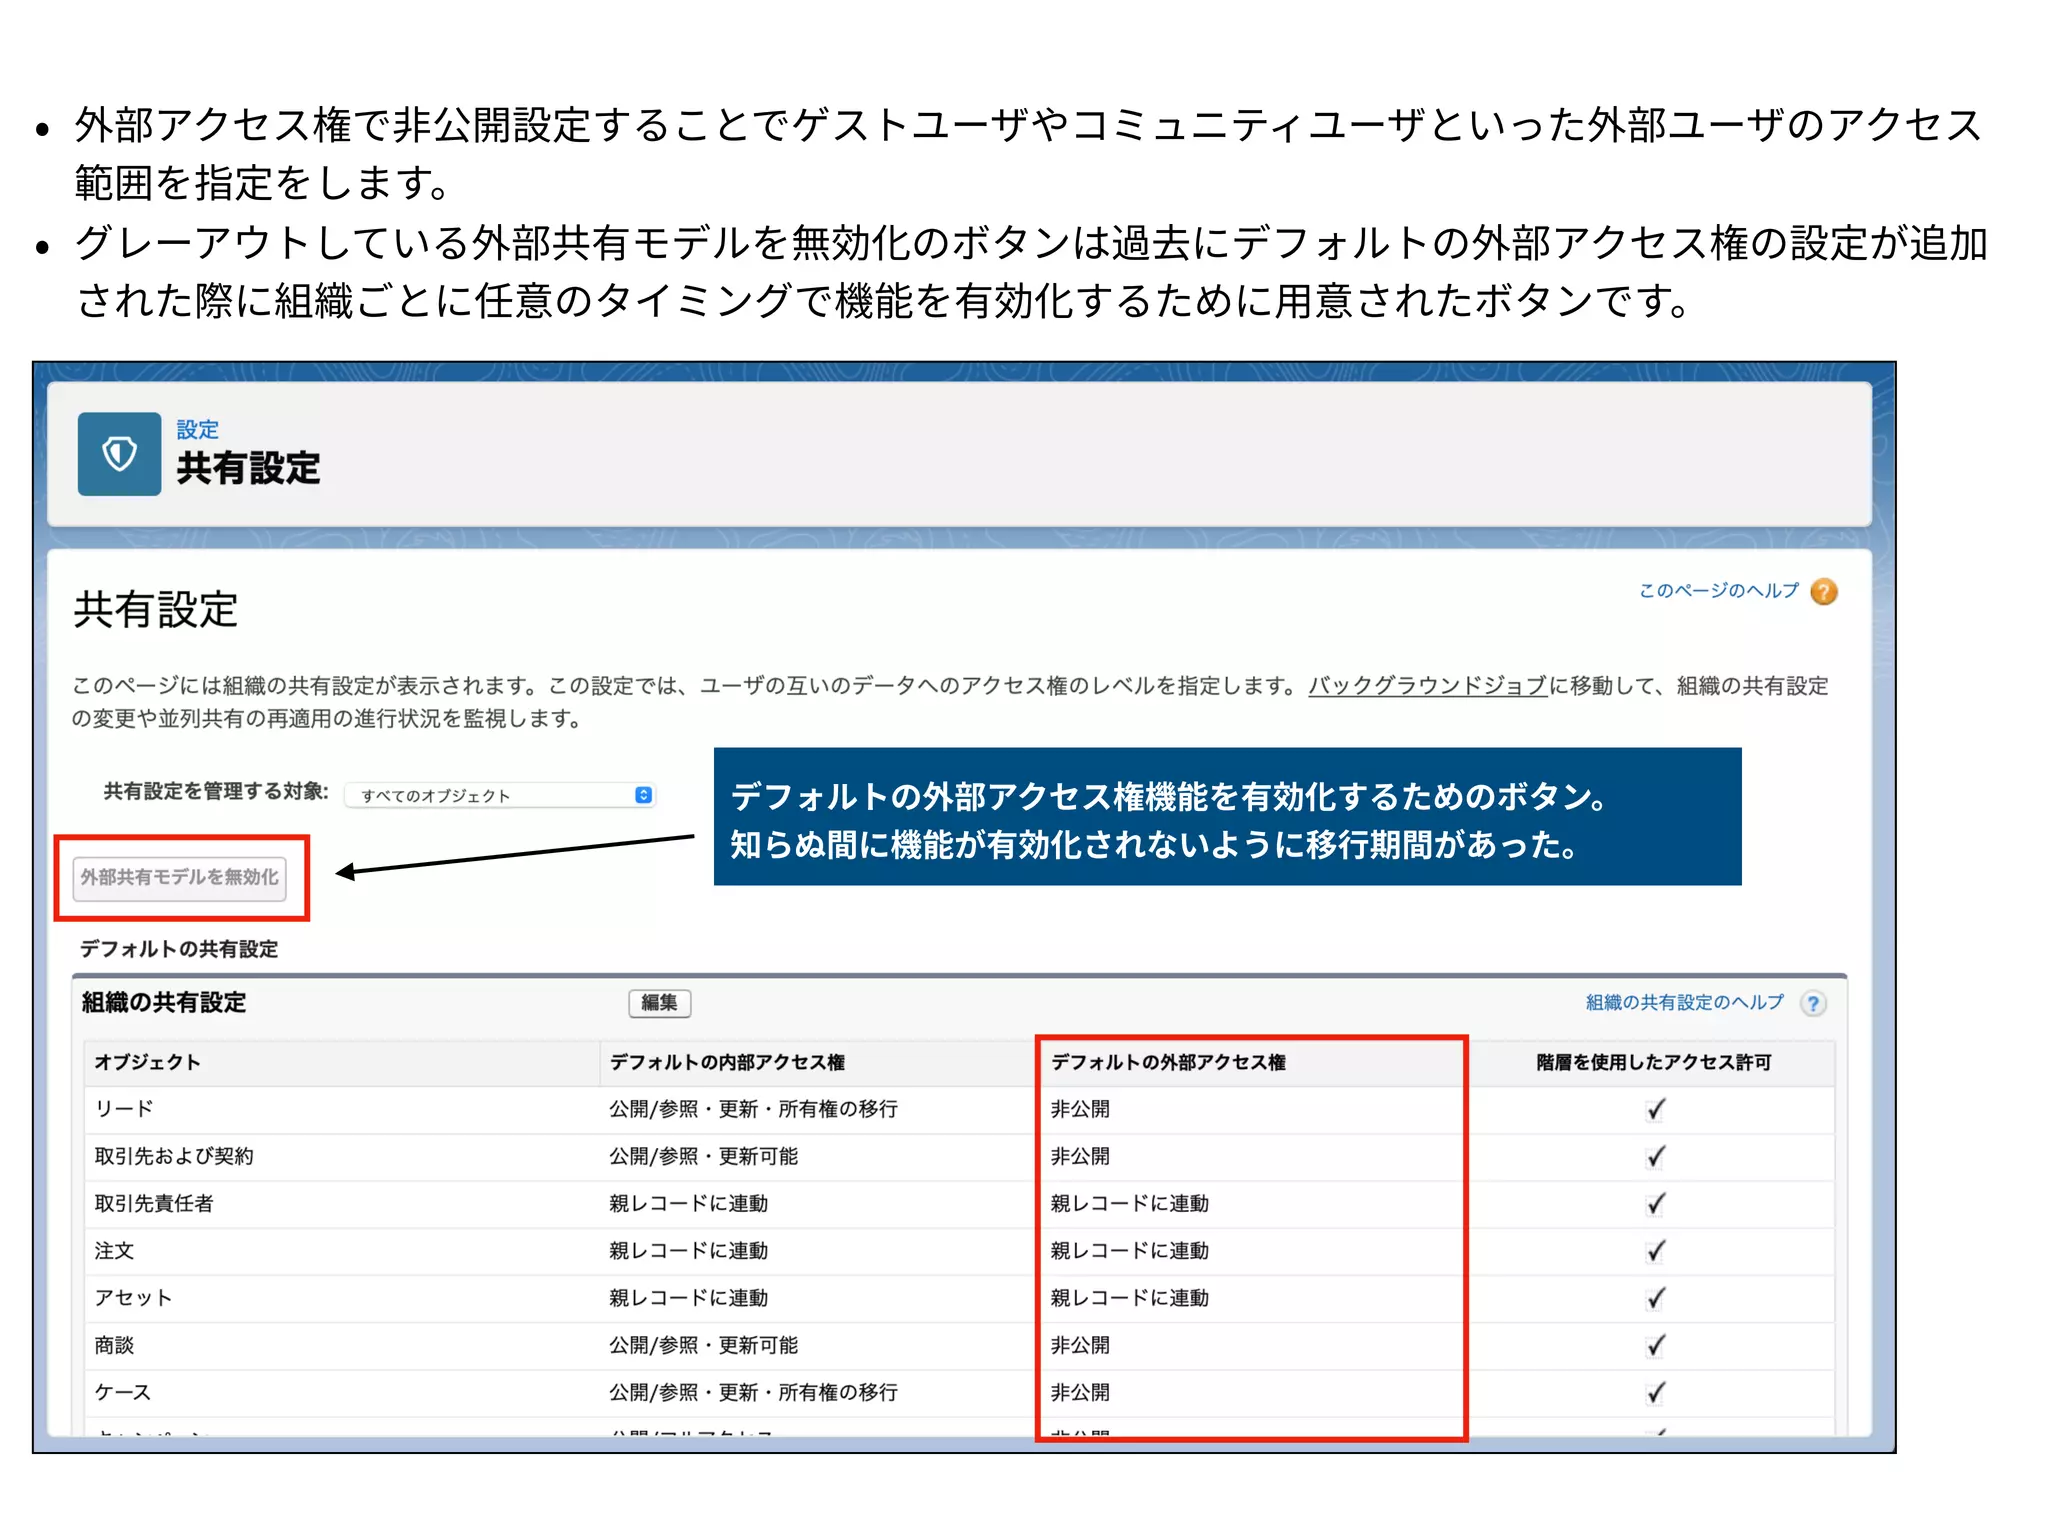Click internal access value for 取引先および契約 row
The width and height of the screenshot is (2048, 1536).
(703, 1156)
